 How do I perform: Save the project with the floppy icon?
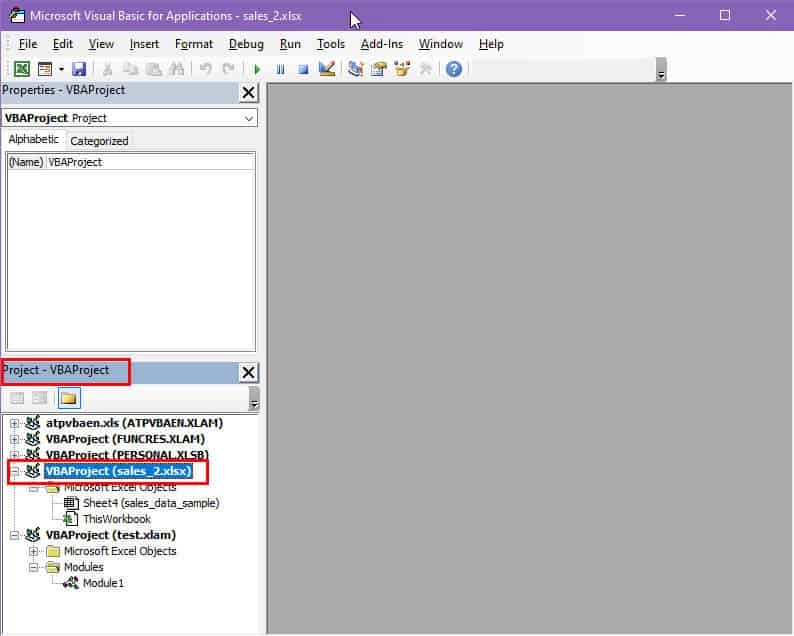pos(79,69)
